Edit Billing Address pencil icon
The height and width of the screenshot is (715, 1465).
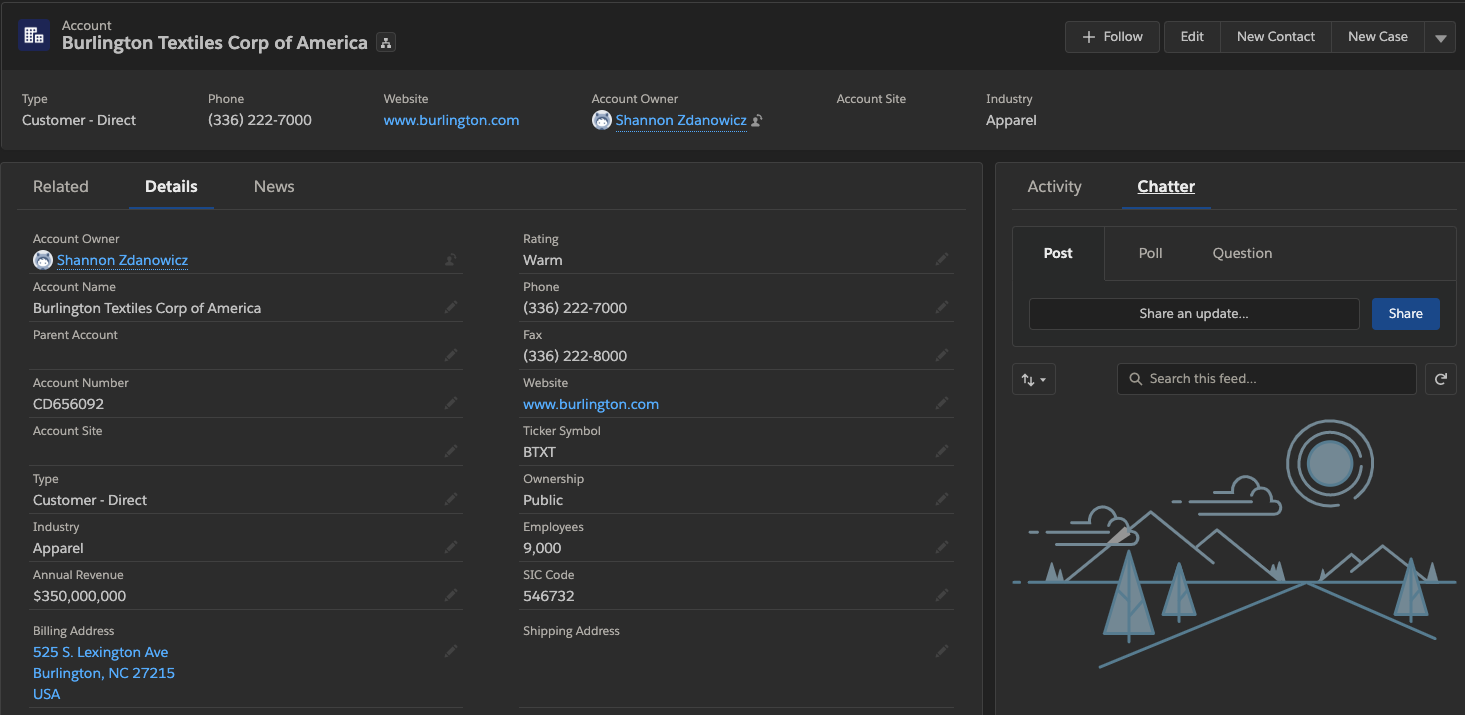click(x=451, y=651)
